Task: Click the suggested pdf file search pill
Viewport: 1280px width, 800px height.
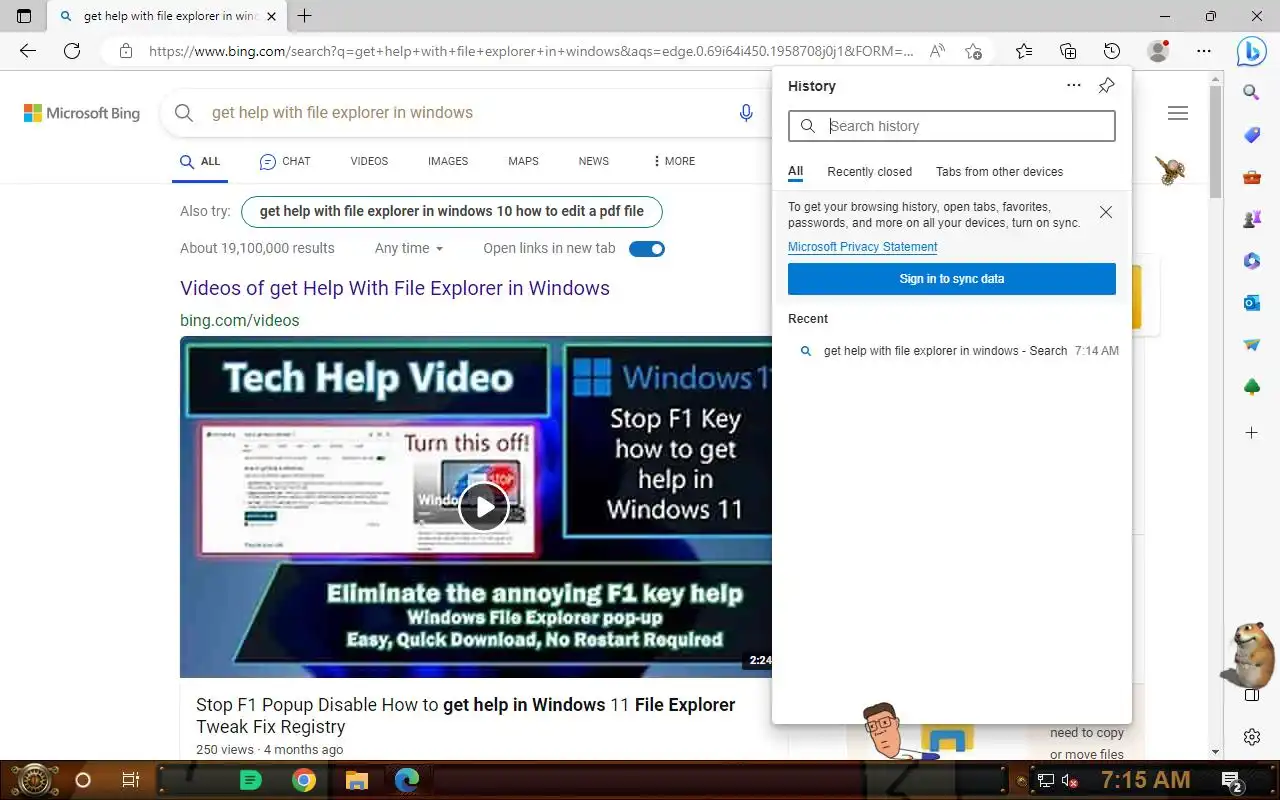Action: pos(452,212)
